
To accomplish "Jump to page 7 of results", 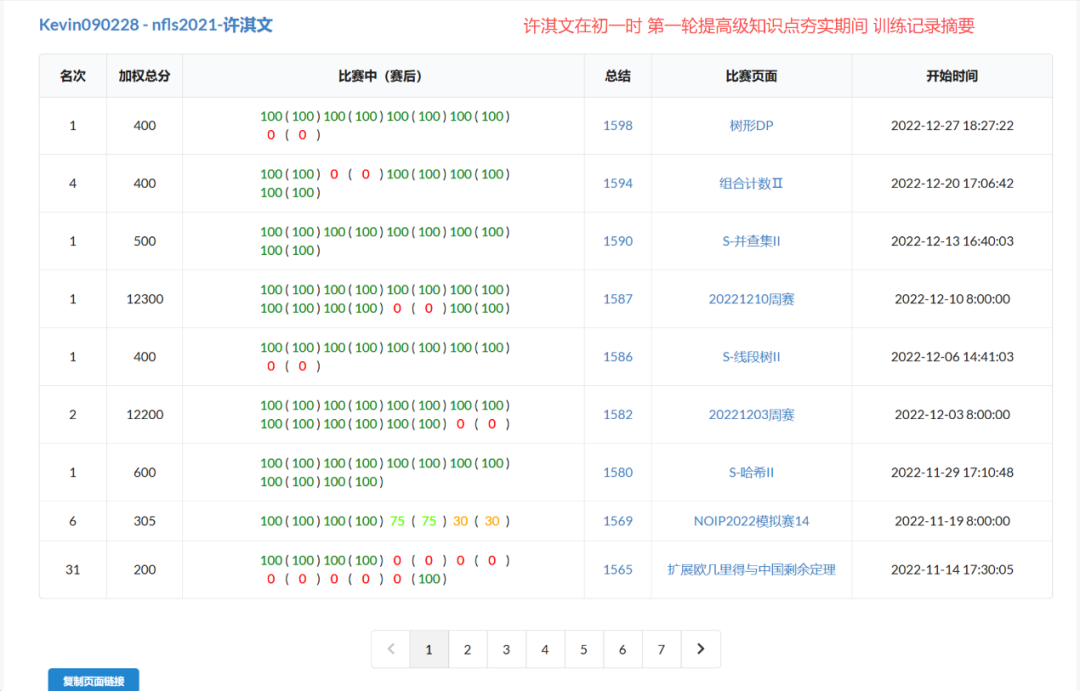I will pos(661,649).
